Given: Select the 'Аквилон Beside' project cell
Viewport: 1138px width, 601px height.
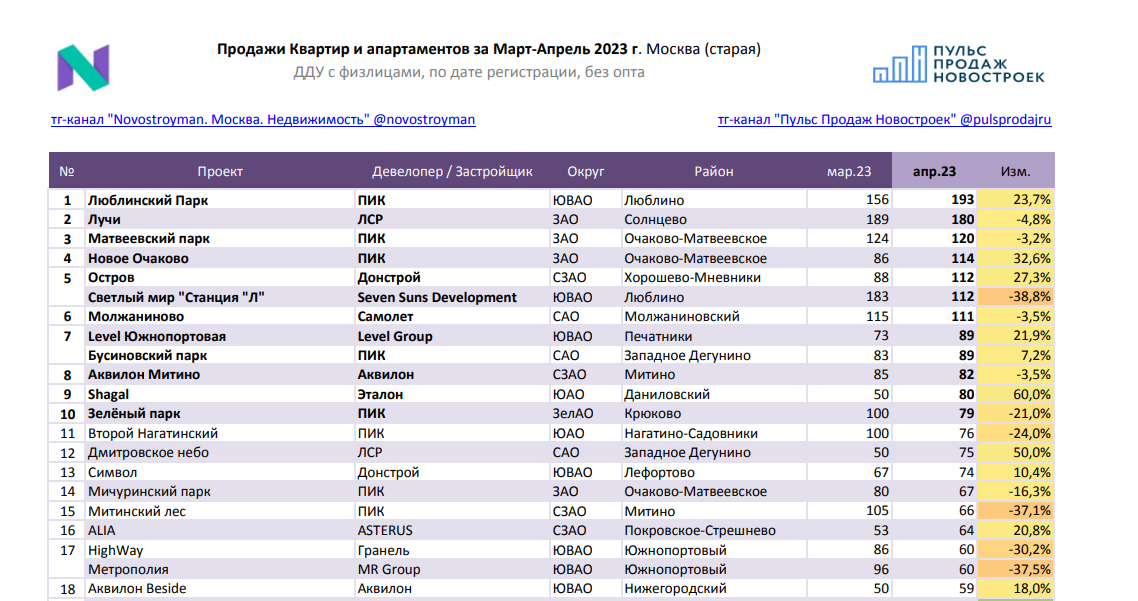Looking at the screenshot, I should [x=220, y=589].
